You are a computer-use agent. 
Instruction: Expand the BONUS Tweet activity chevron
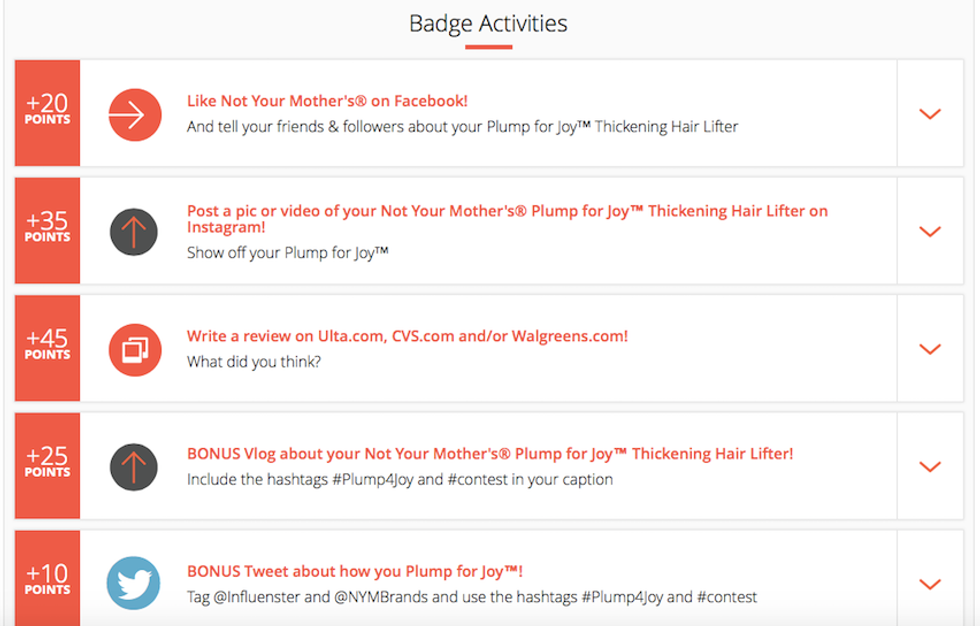click(930, 584)
